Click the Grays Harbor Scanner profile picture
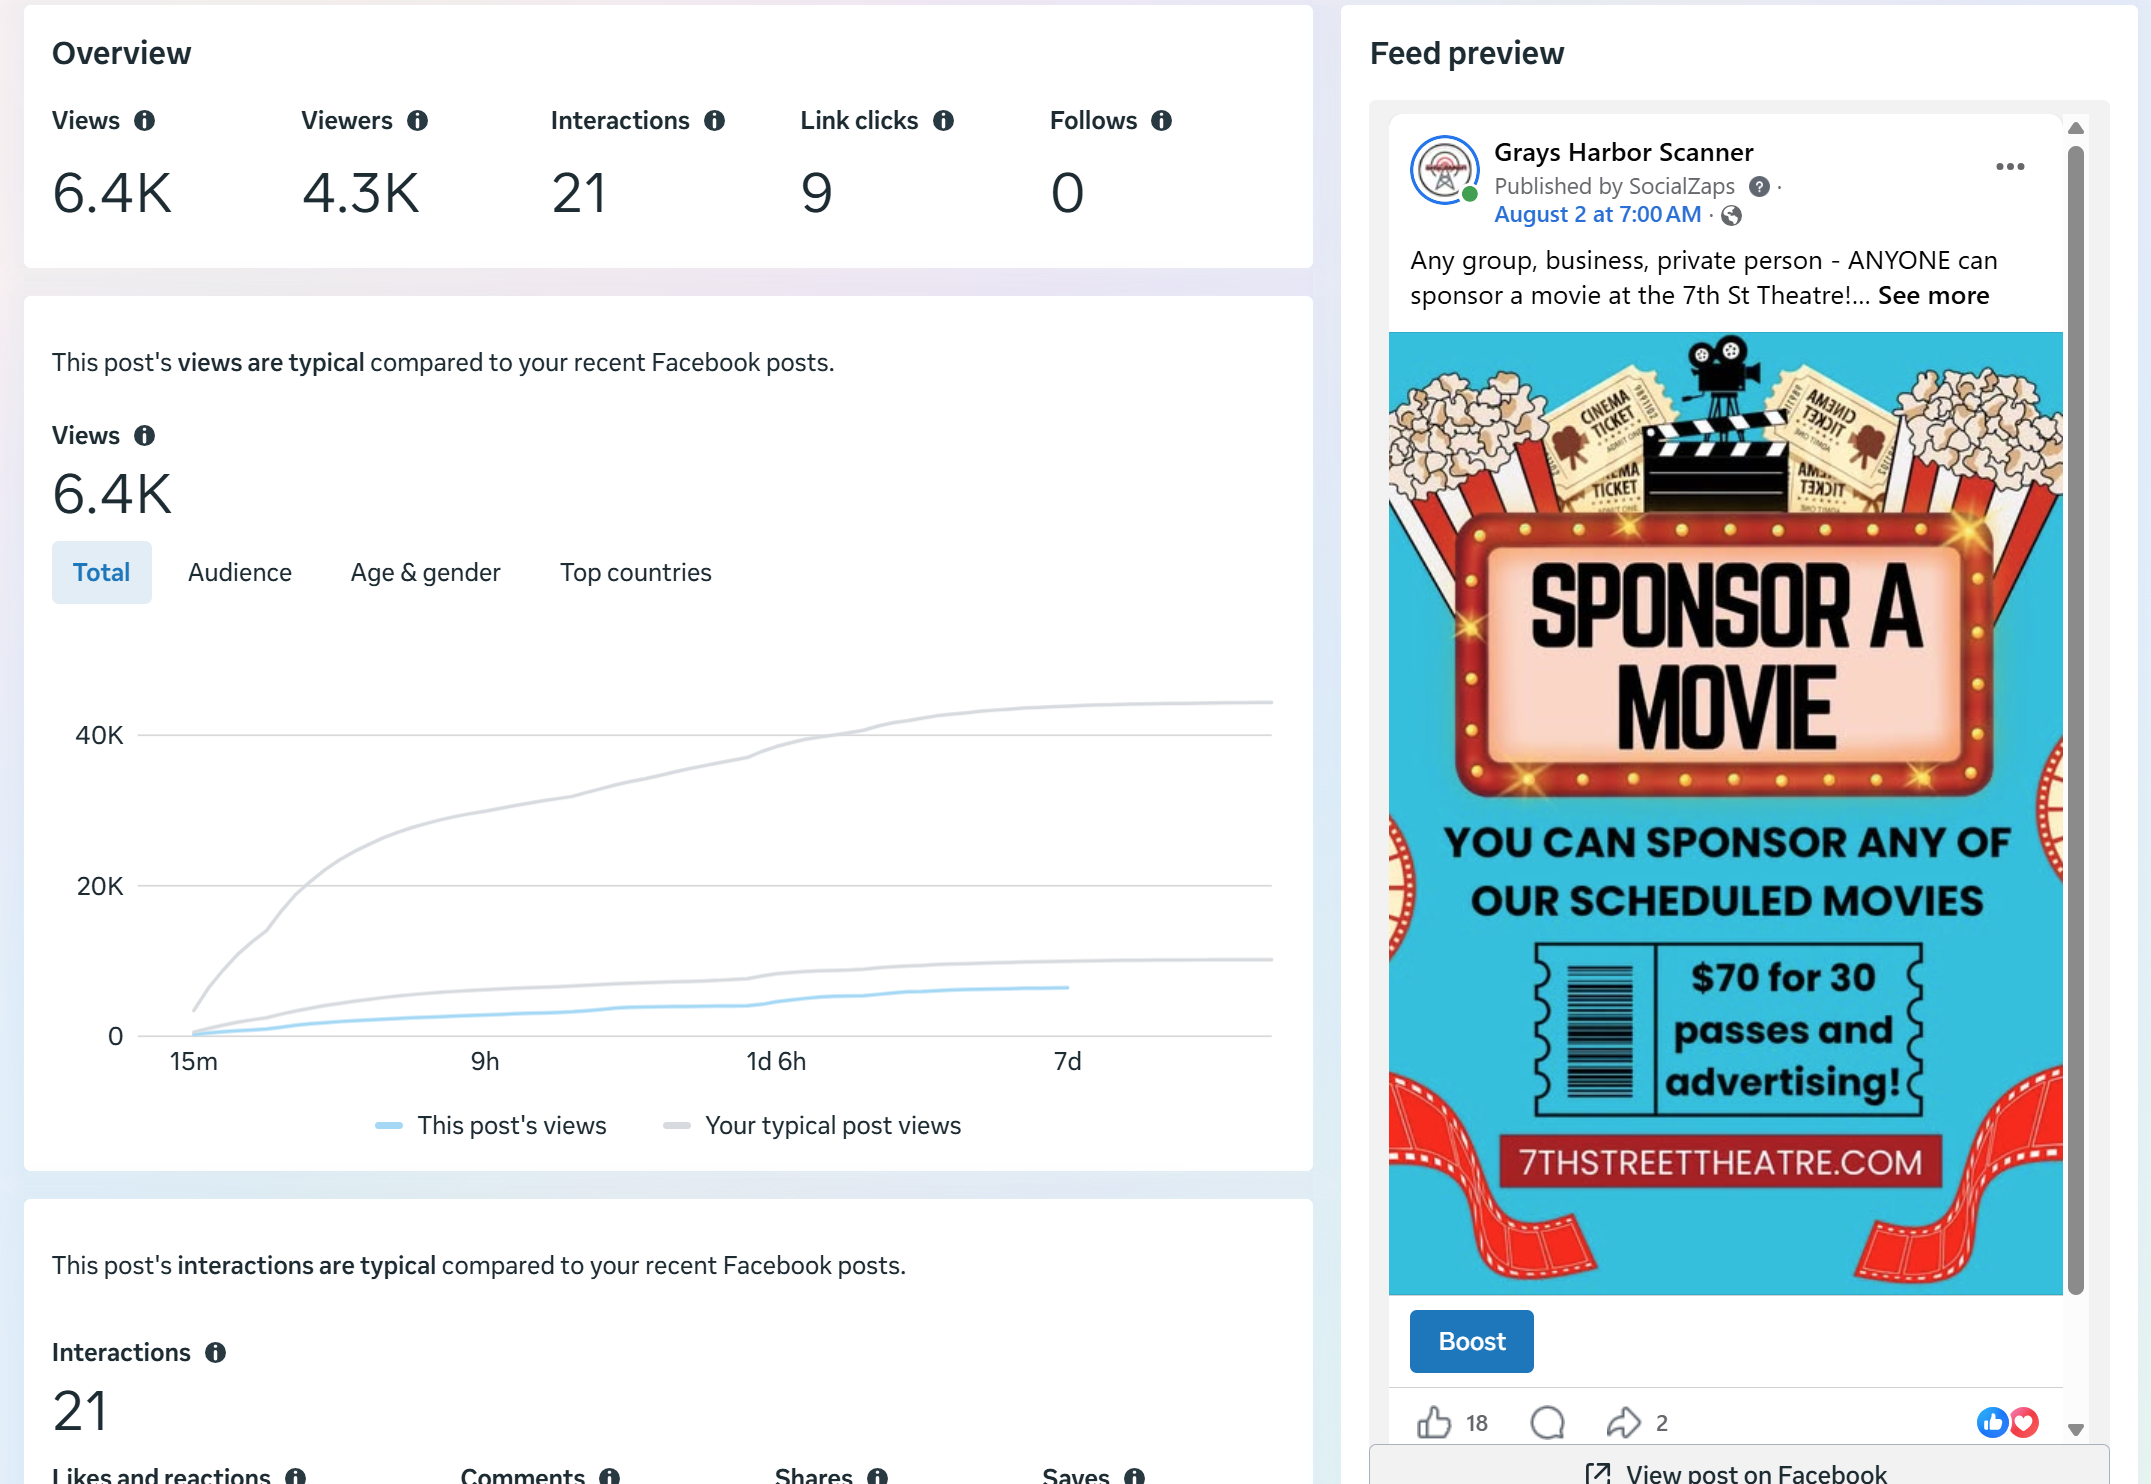Screen dimensions: 2151x1484 point(1445,170)
